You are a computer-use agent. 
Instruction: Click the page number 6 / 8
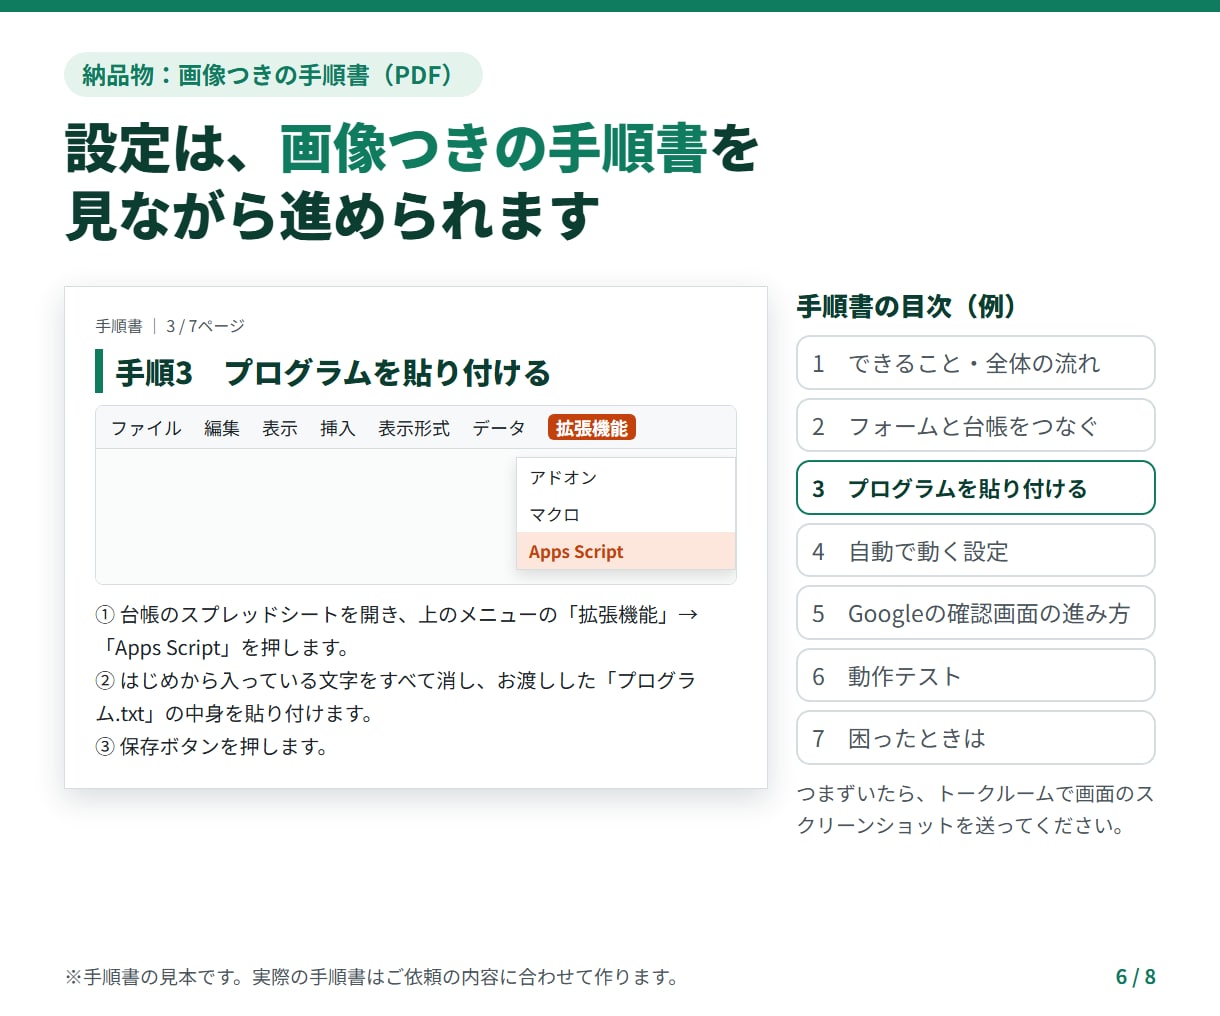coord(1136,977)
